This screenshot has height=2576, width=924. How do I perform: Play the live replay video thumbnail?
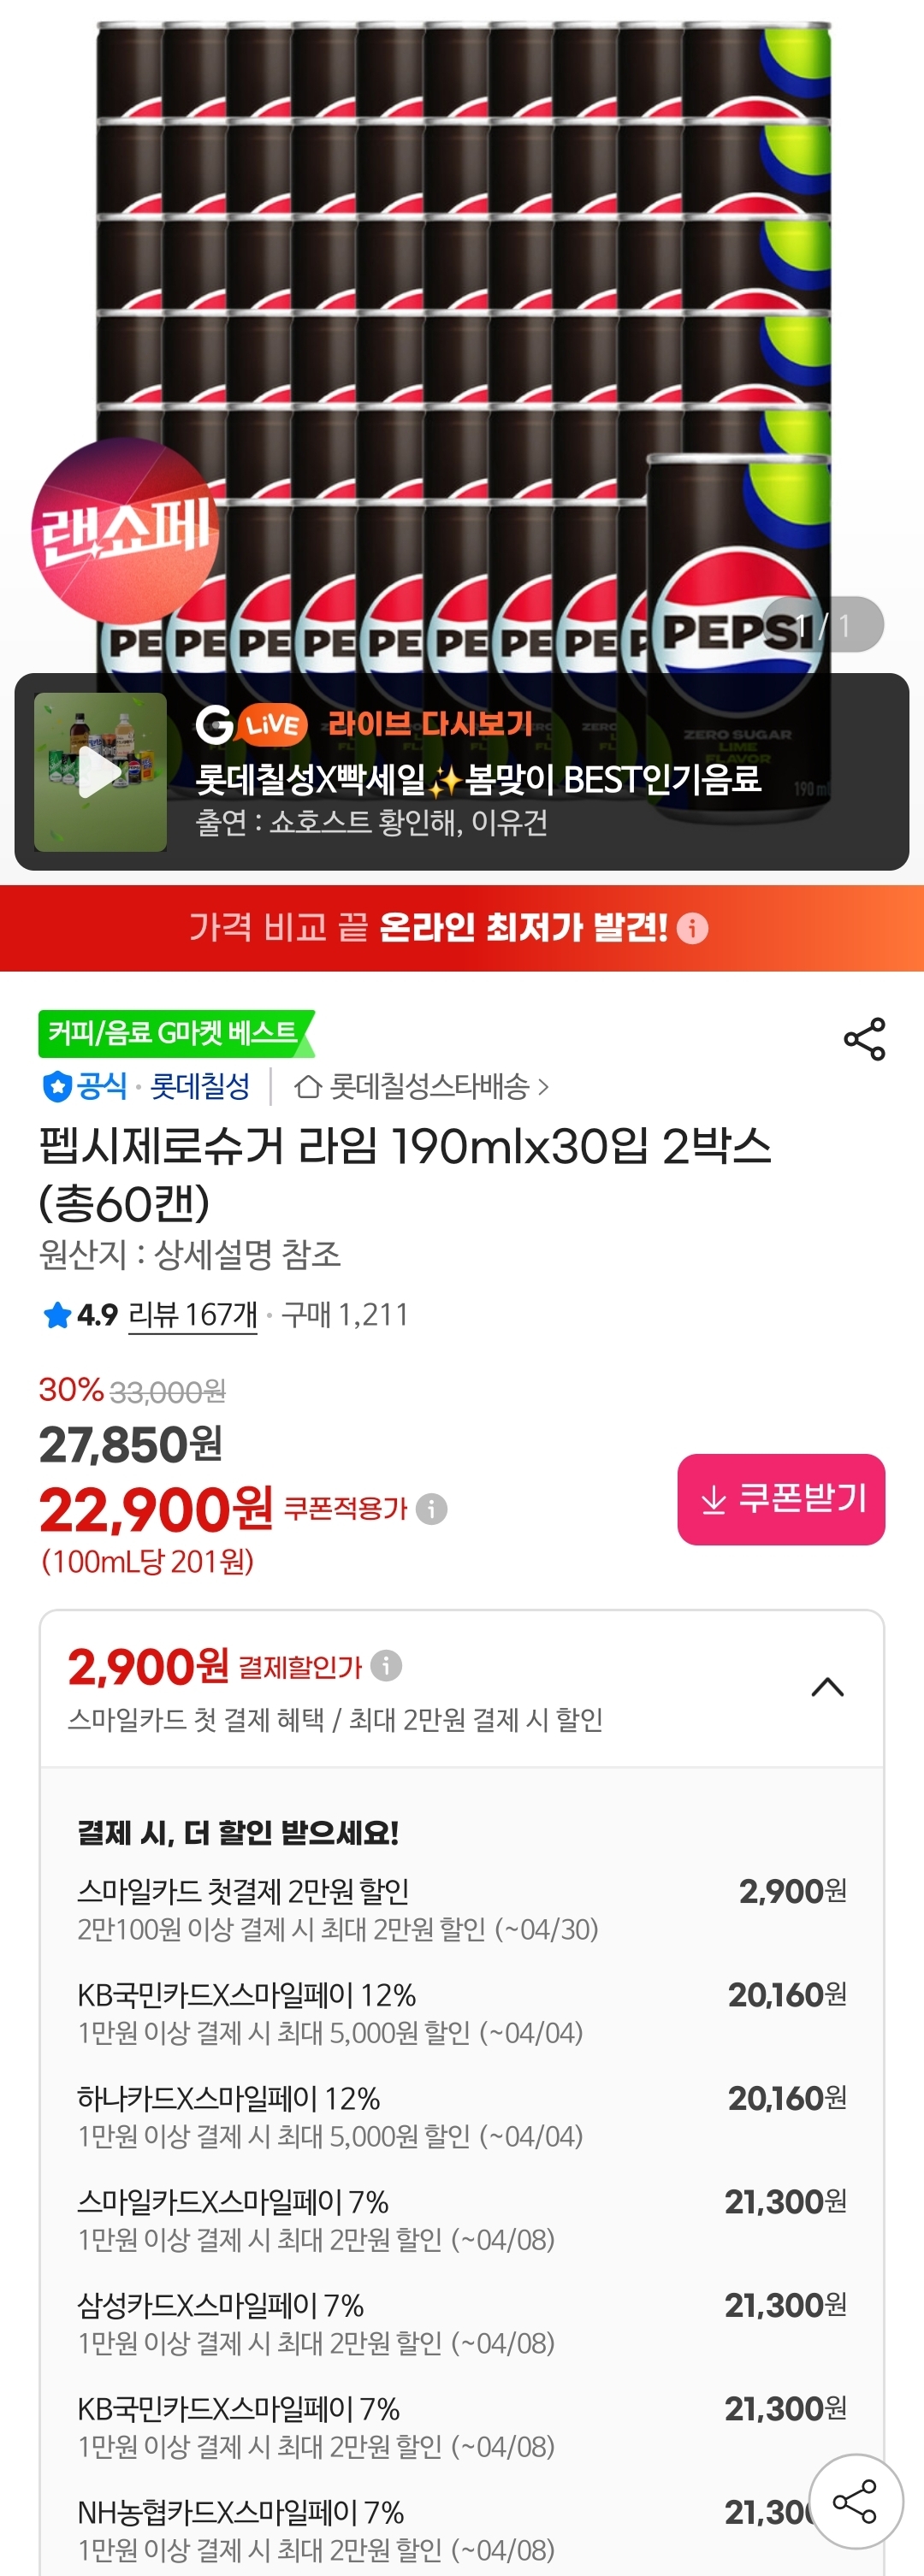(x=100, y=772)
